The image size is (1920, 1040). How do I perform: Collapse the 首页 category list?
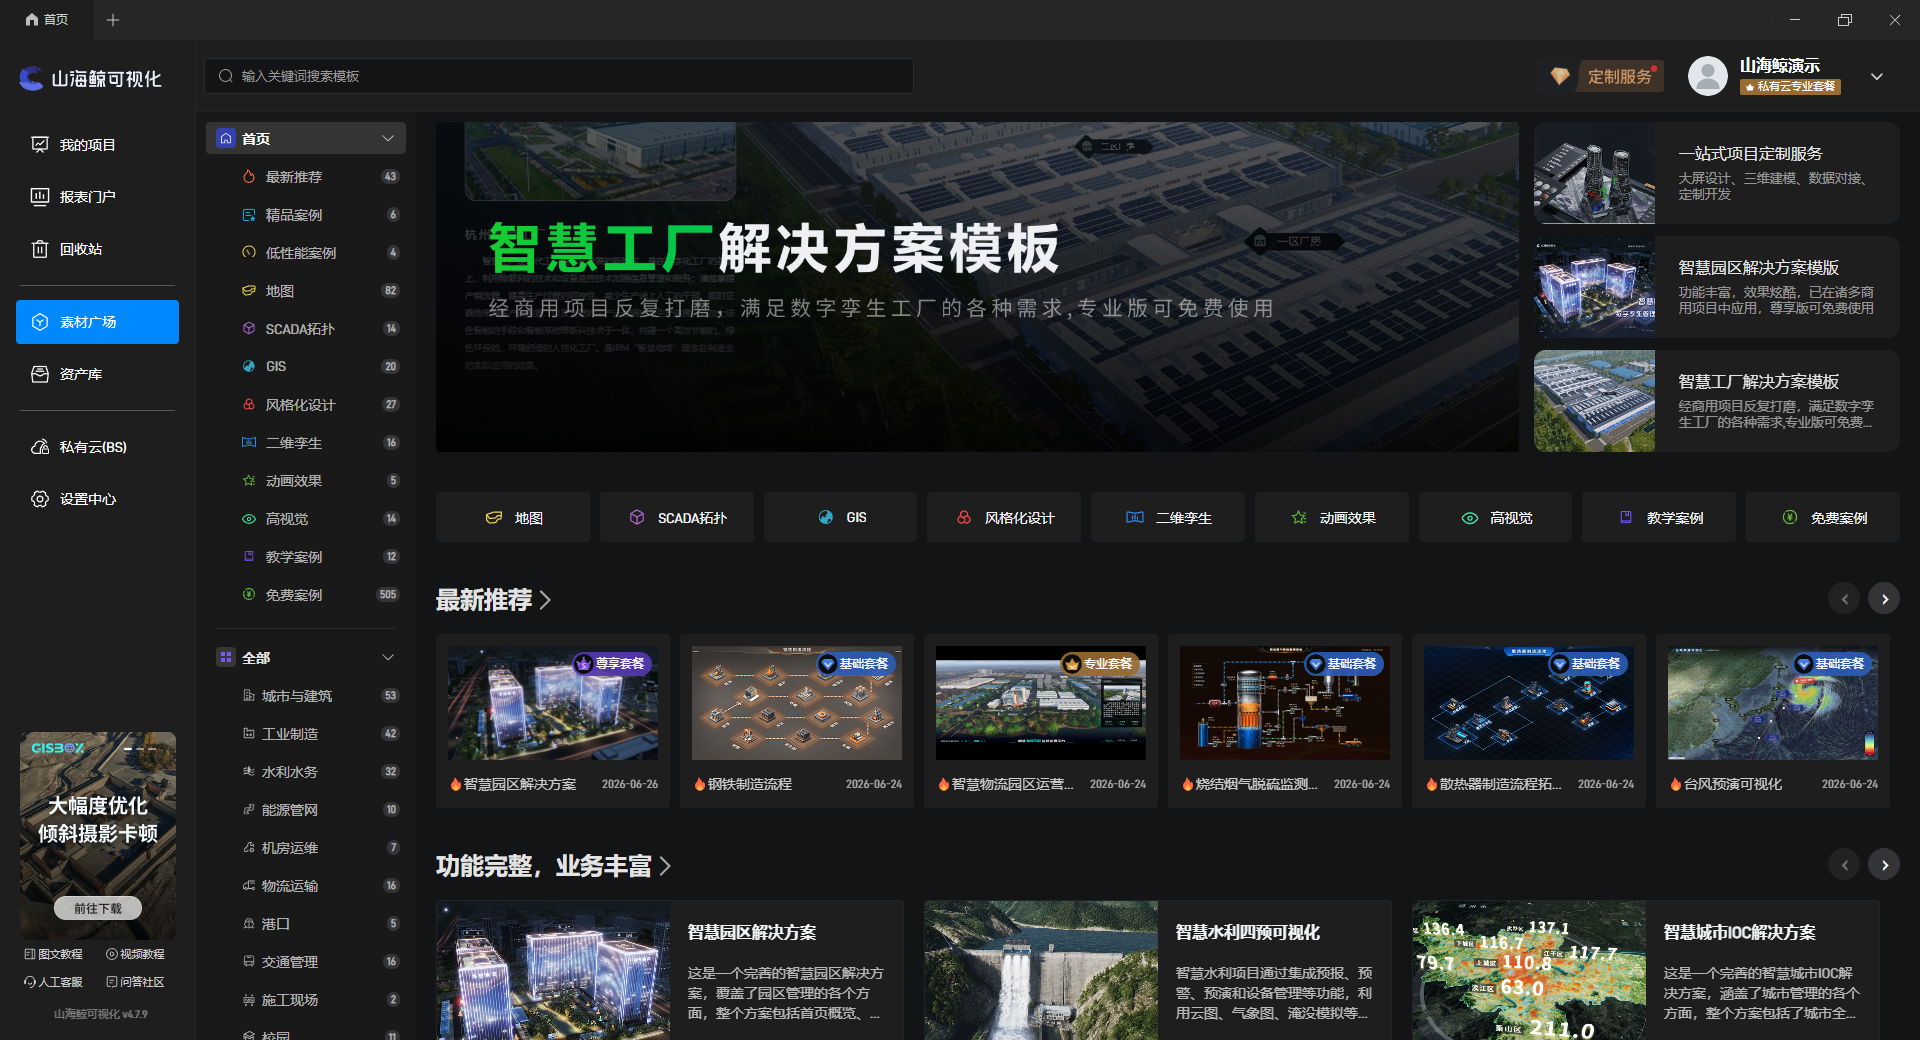[388, 138]
